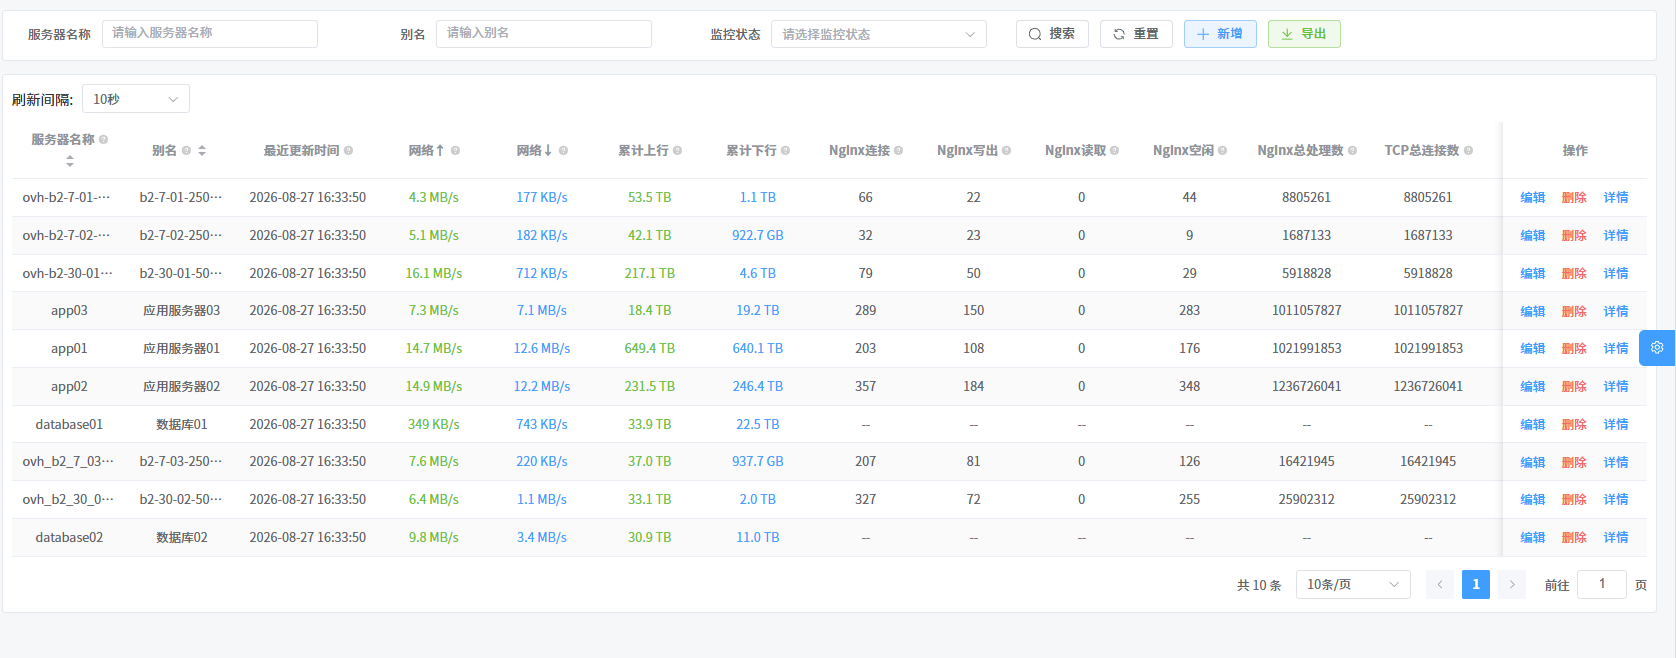Viewport: 1676px width, 658px height.
Task: Click the help icon beside 累计上行 header
Action: [677, 151]
